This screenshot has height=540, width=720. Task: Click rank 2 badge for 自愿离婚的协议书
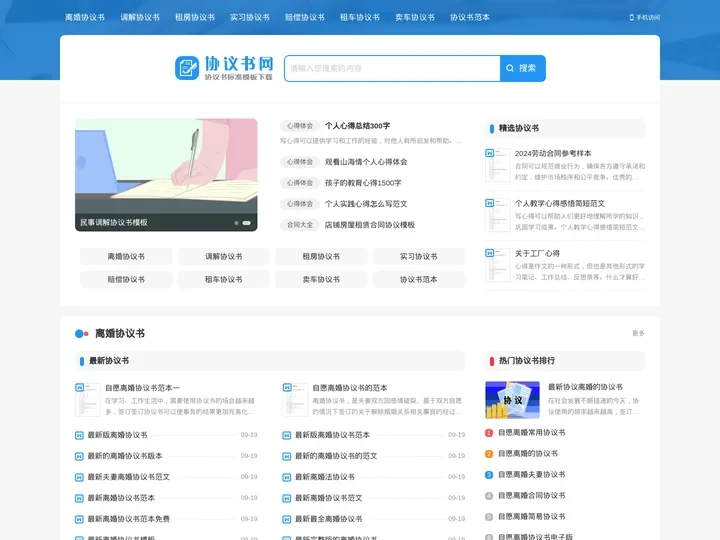point(489,454)
